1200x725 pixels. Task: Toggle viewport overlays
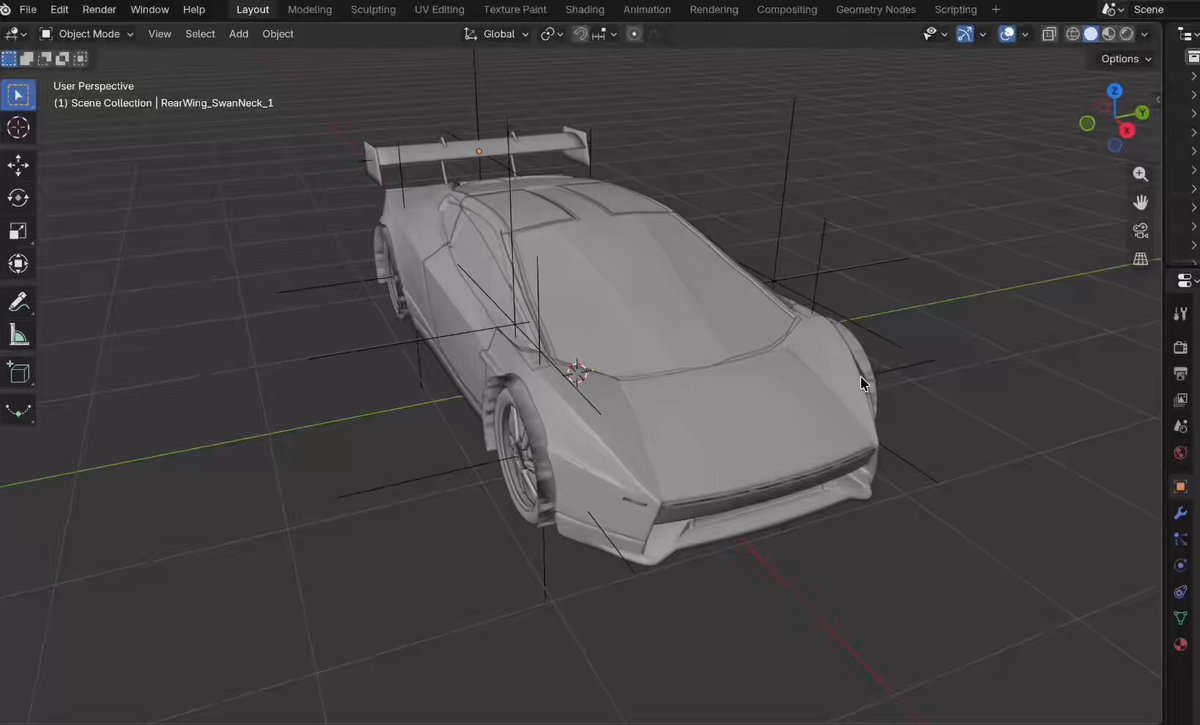coord(1007,34)
